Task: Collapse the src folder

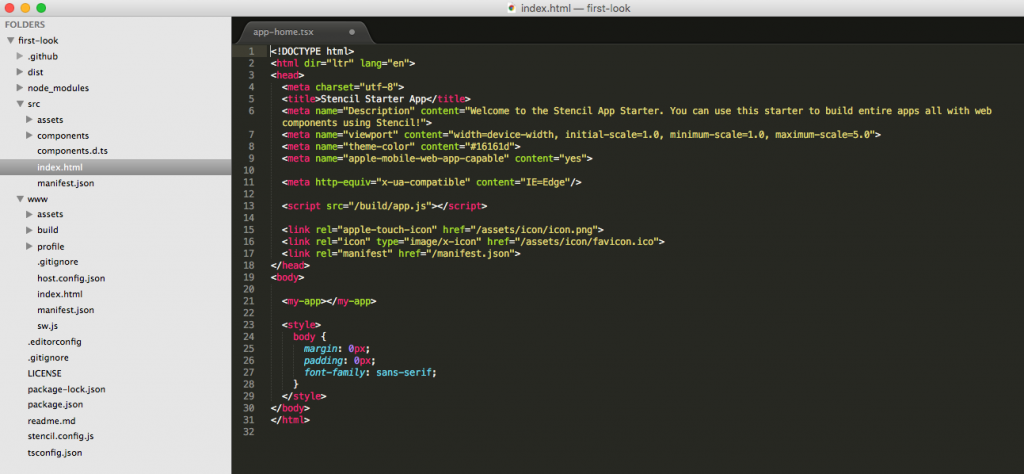Action: 19,103
